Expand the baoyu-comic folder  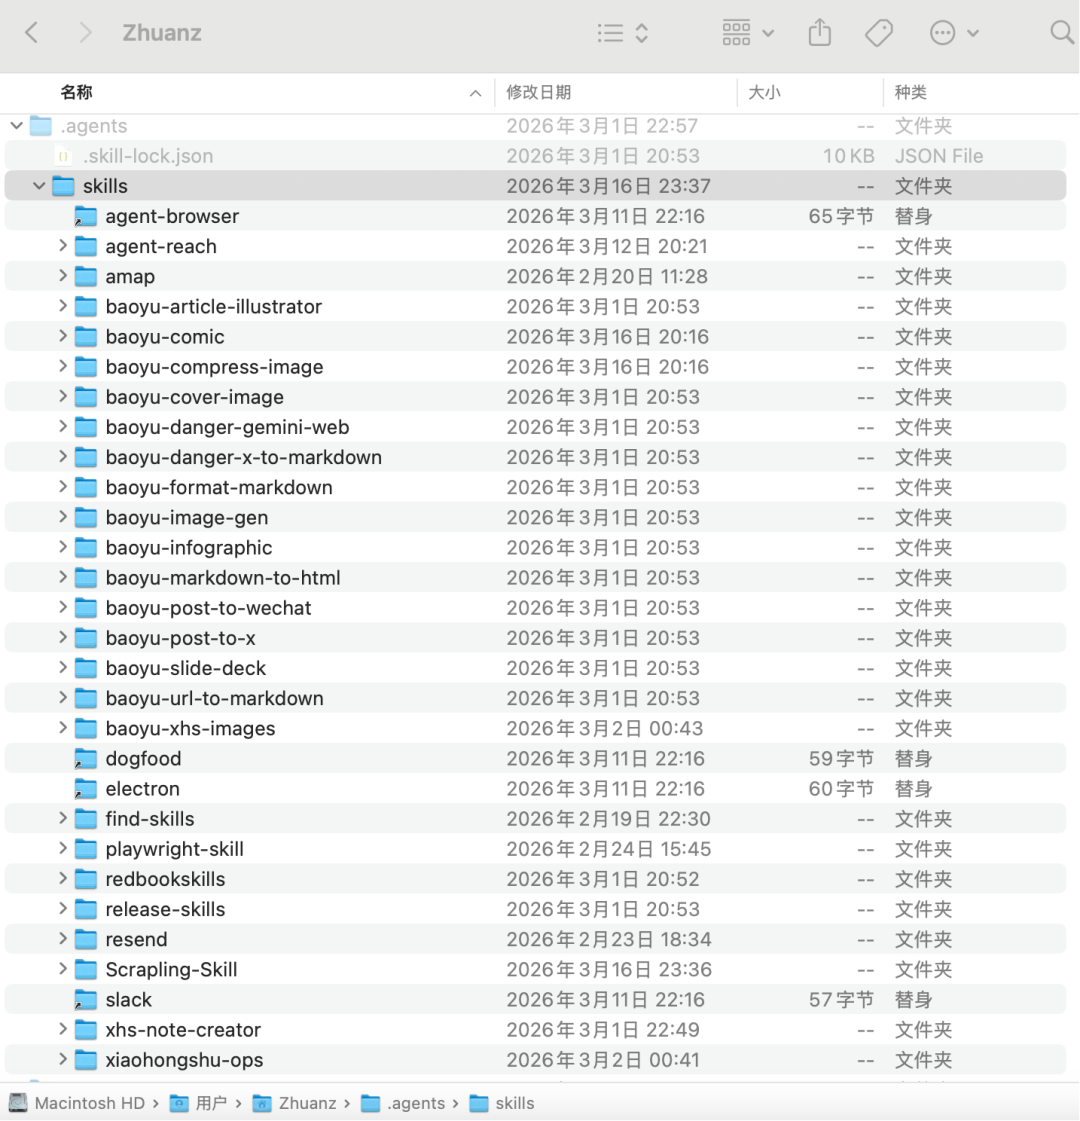(x=62, y=337)
